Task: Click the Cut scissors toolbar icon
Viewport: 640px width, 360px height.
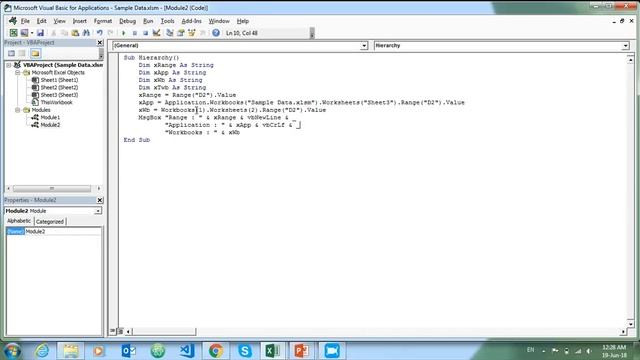Action: click(53, 33)
